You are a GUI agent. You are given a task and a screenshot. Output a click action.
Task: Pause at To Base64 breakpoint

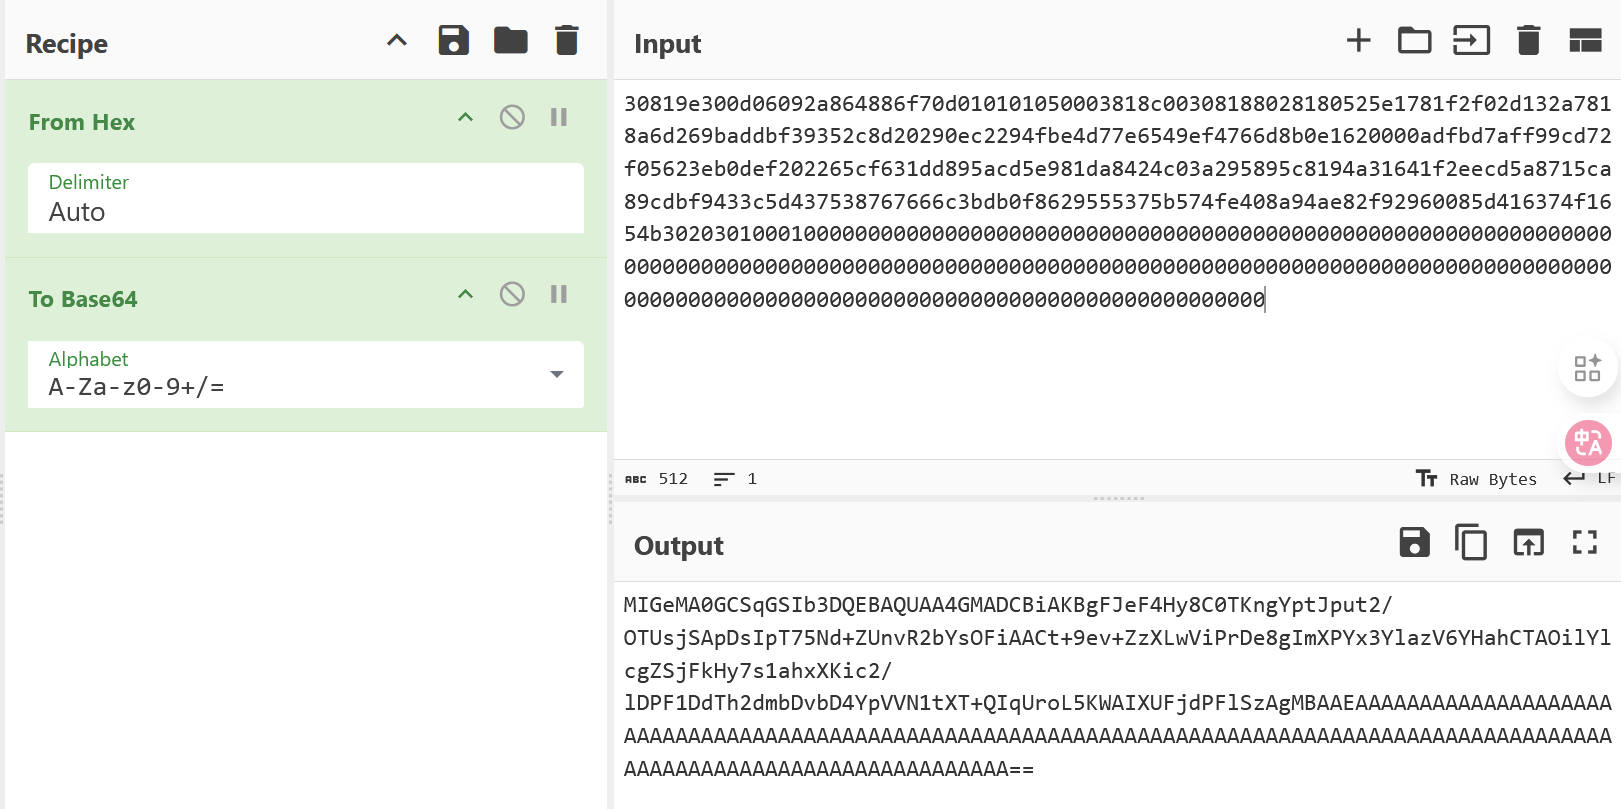tap(559, 294)
